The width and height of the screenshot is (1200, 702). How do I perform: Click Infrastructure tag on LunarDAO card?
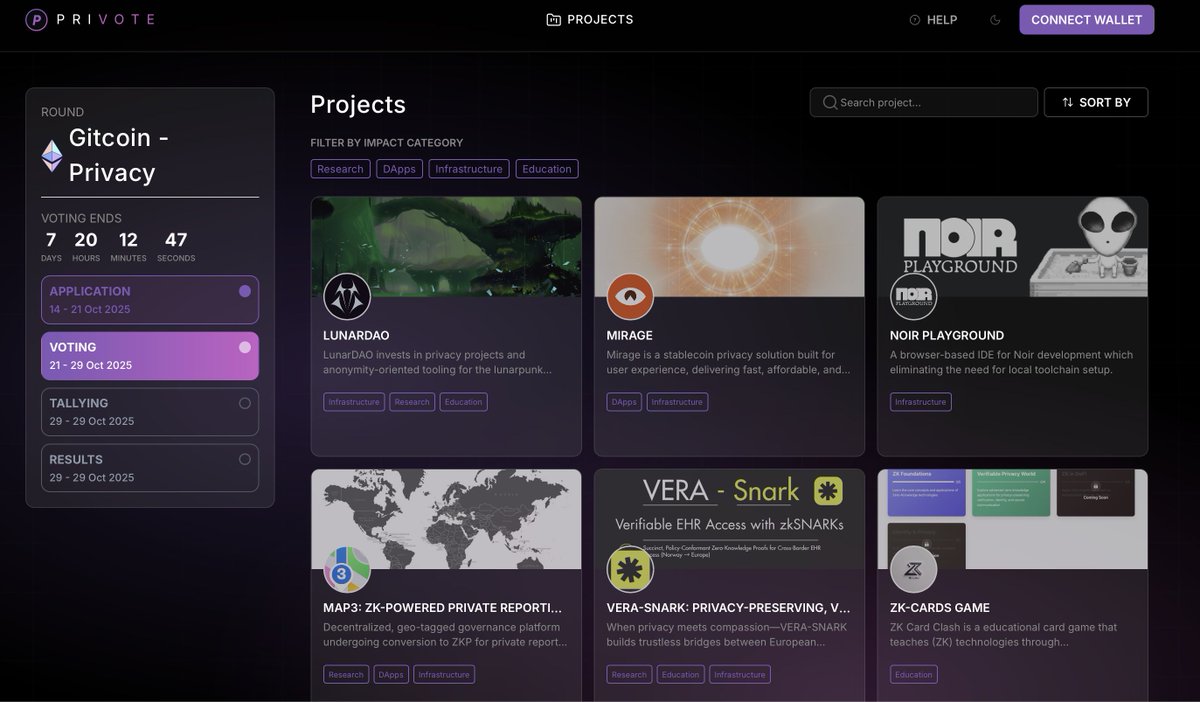click(x=355, y=402)
